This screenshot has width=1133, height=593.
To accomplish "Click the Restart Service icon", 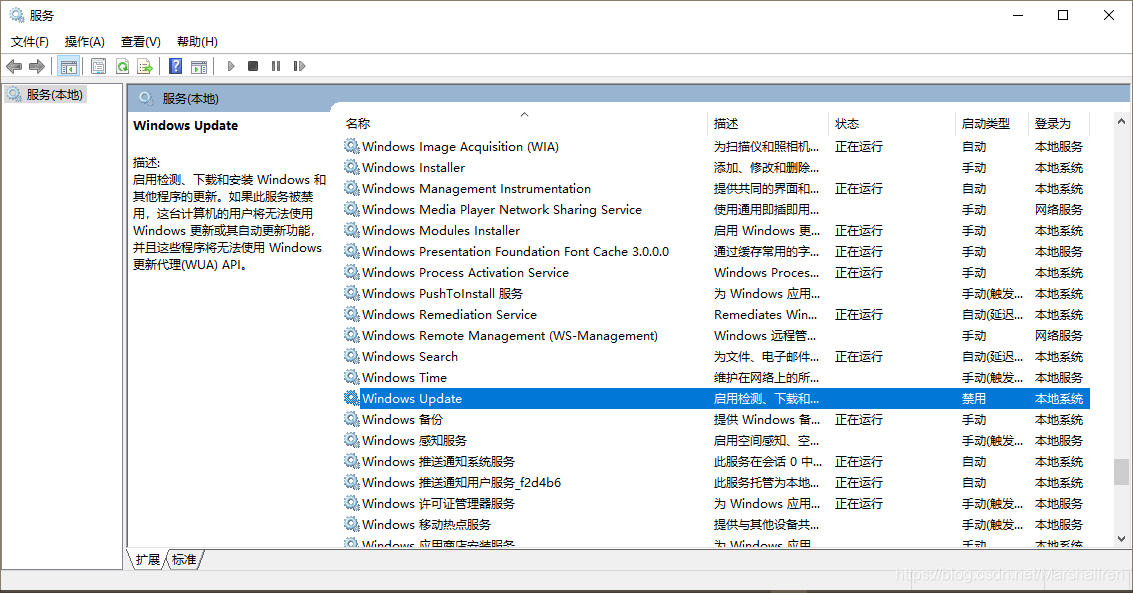I will coord(299,66).
